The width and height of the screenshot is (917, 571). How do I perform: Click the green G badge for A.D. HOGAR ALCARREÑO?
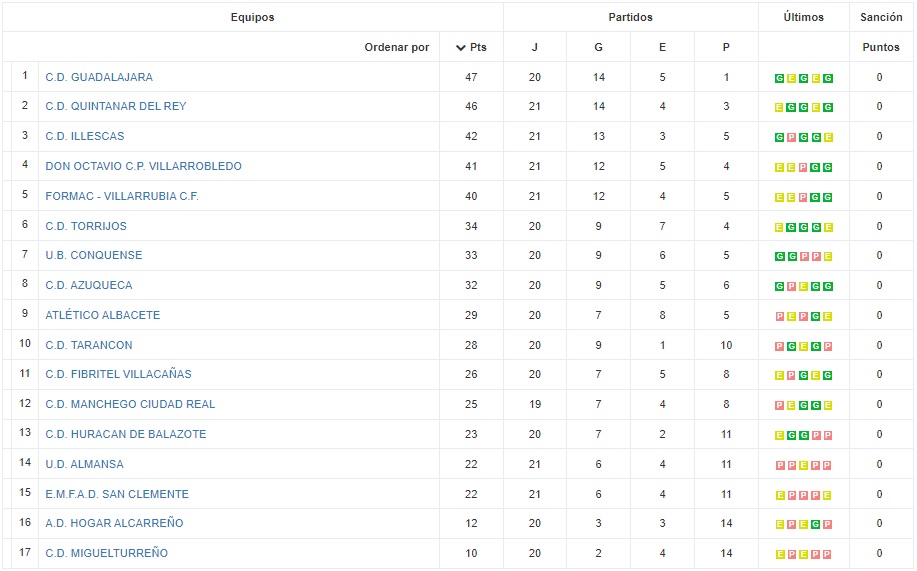click(x=815, y=524)
